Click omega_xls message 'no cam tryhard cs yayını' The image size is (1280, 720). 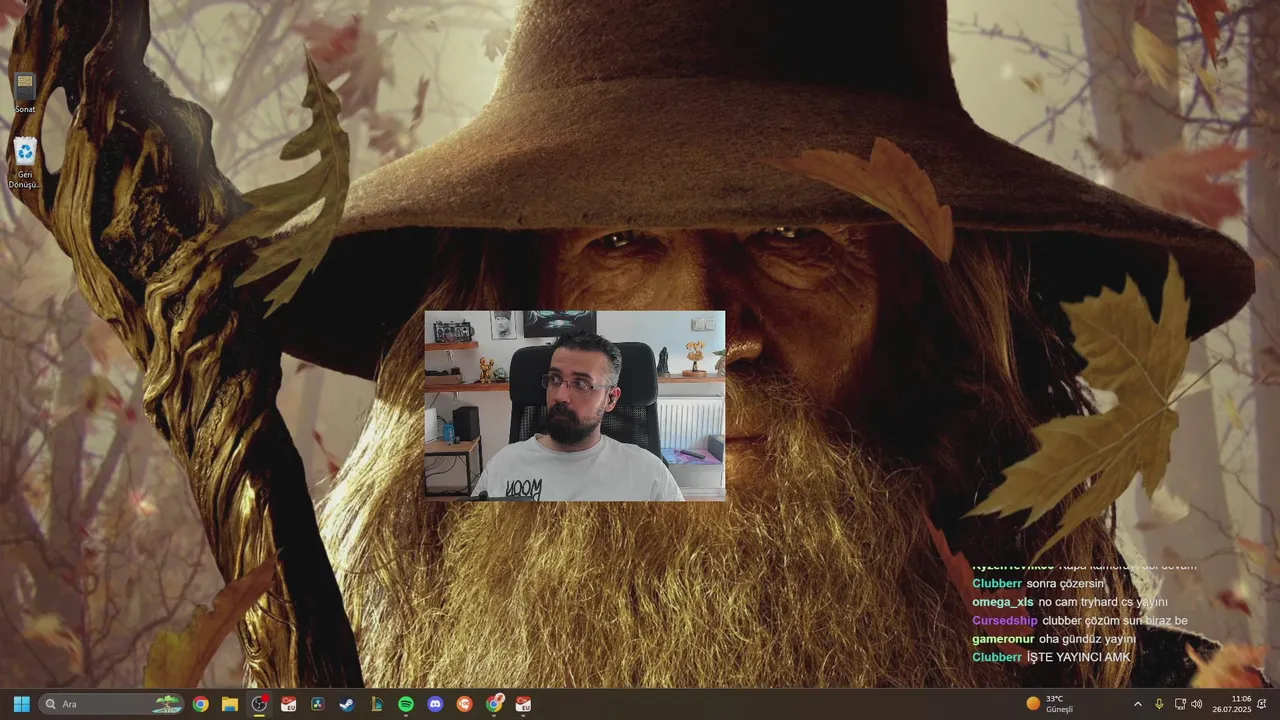[x=1103, y=602]
